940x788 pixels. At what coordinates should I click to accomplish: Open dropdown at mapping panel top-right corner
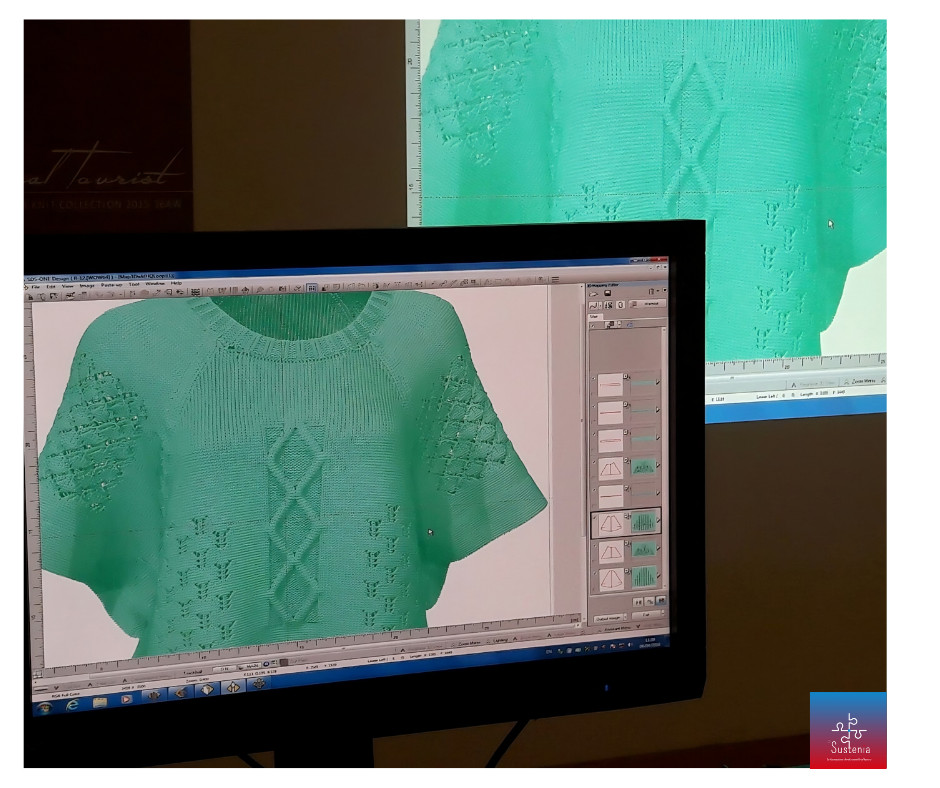point(658,291)
